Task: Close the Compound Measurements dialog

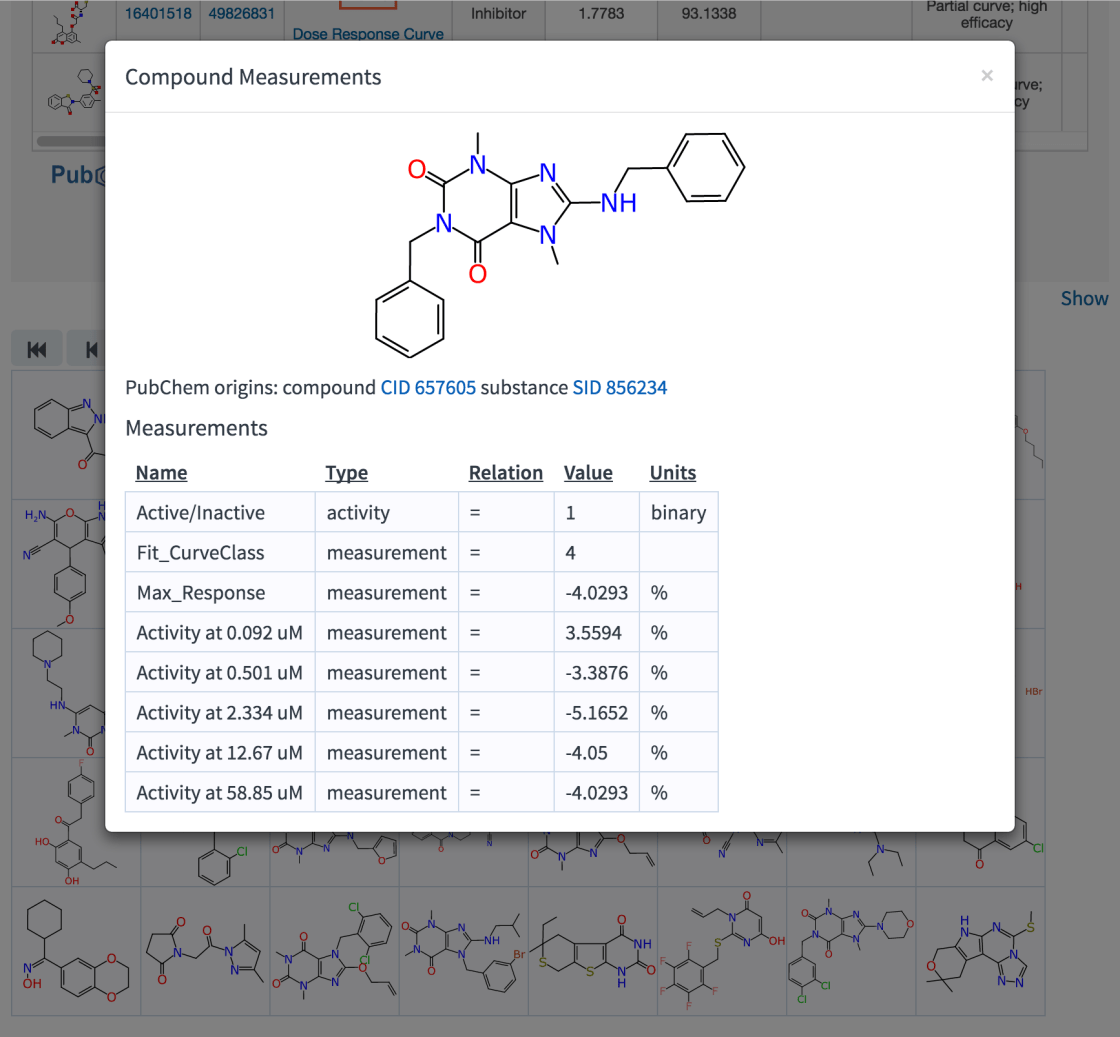Action: coord(987,76)
